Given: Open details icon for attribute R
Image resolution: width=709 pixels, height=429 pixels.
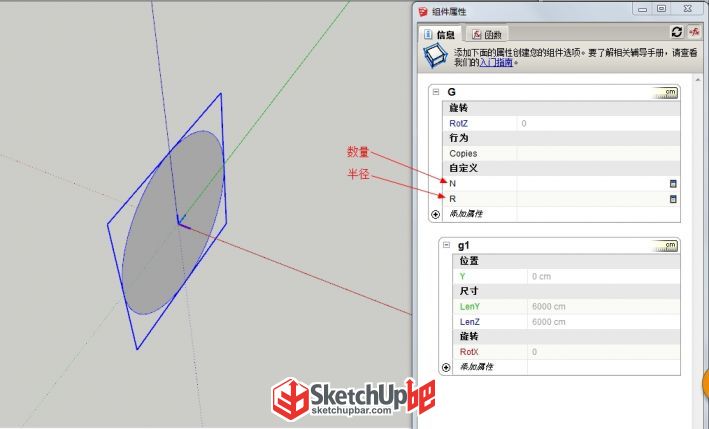Looking at the screenshot, I should (673, 199).
